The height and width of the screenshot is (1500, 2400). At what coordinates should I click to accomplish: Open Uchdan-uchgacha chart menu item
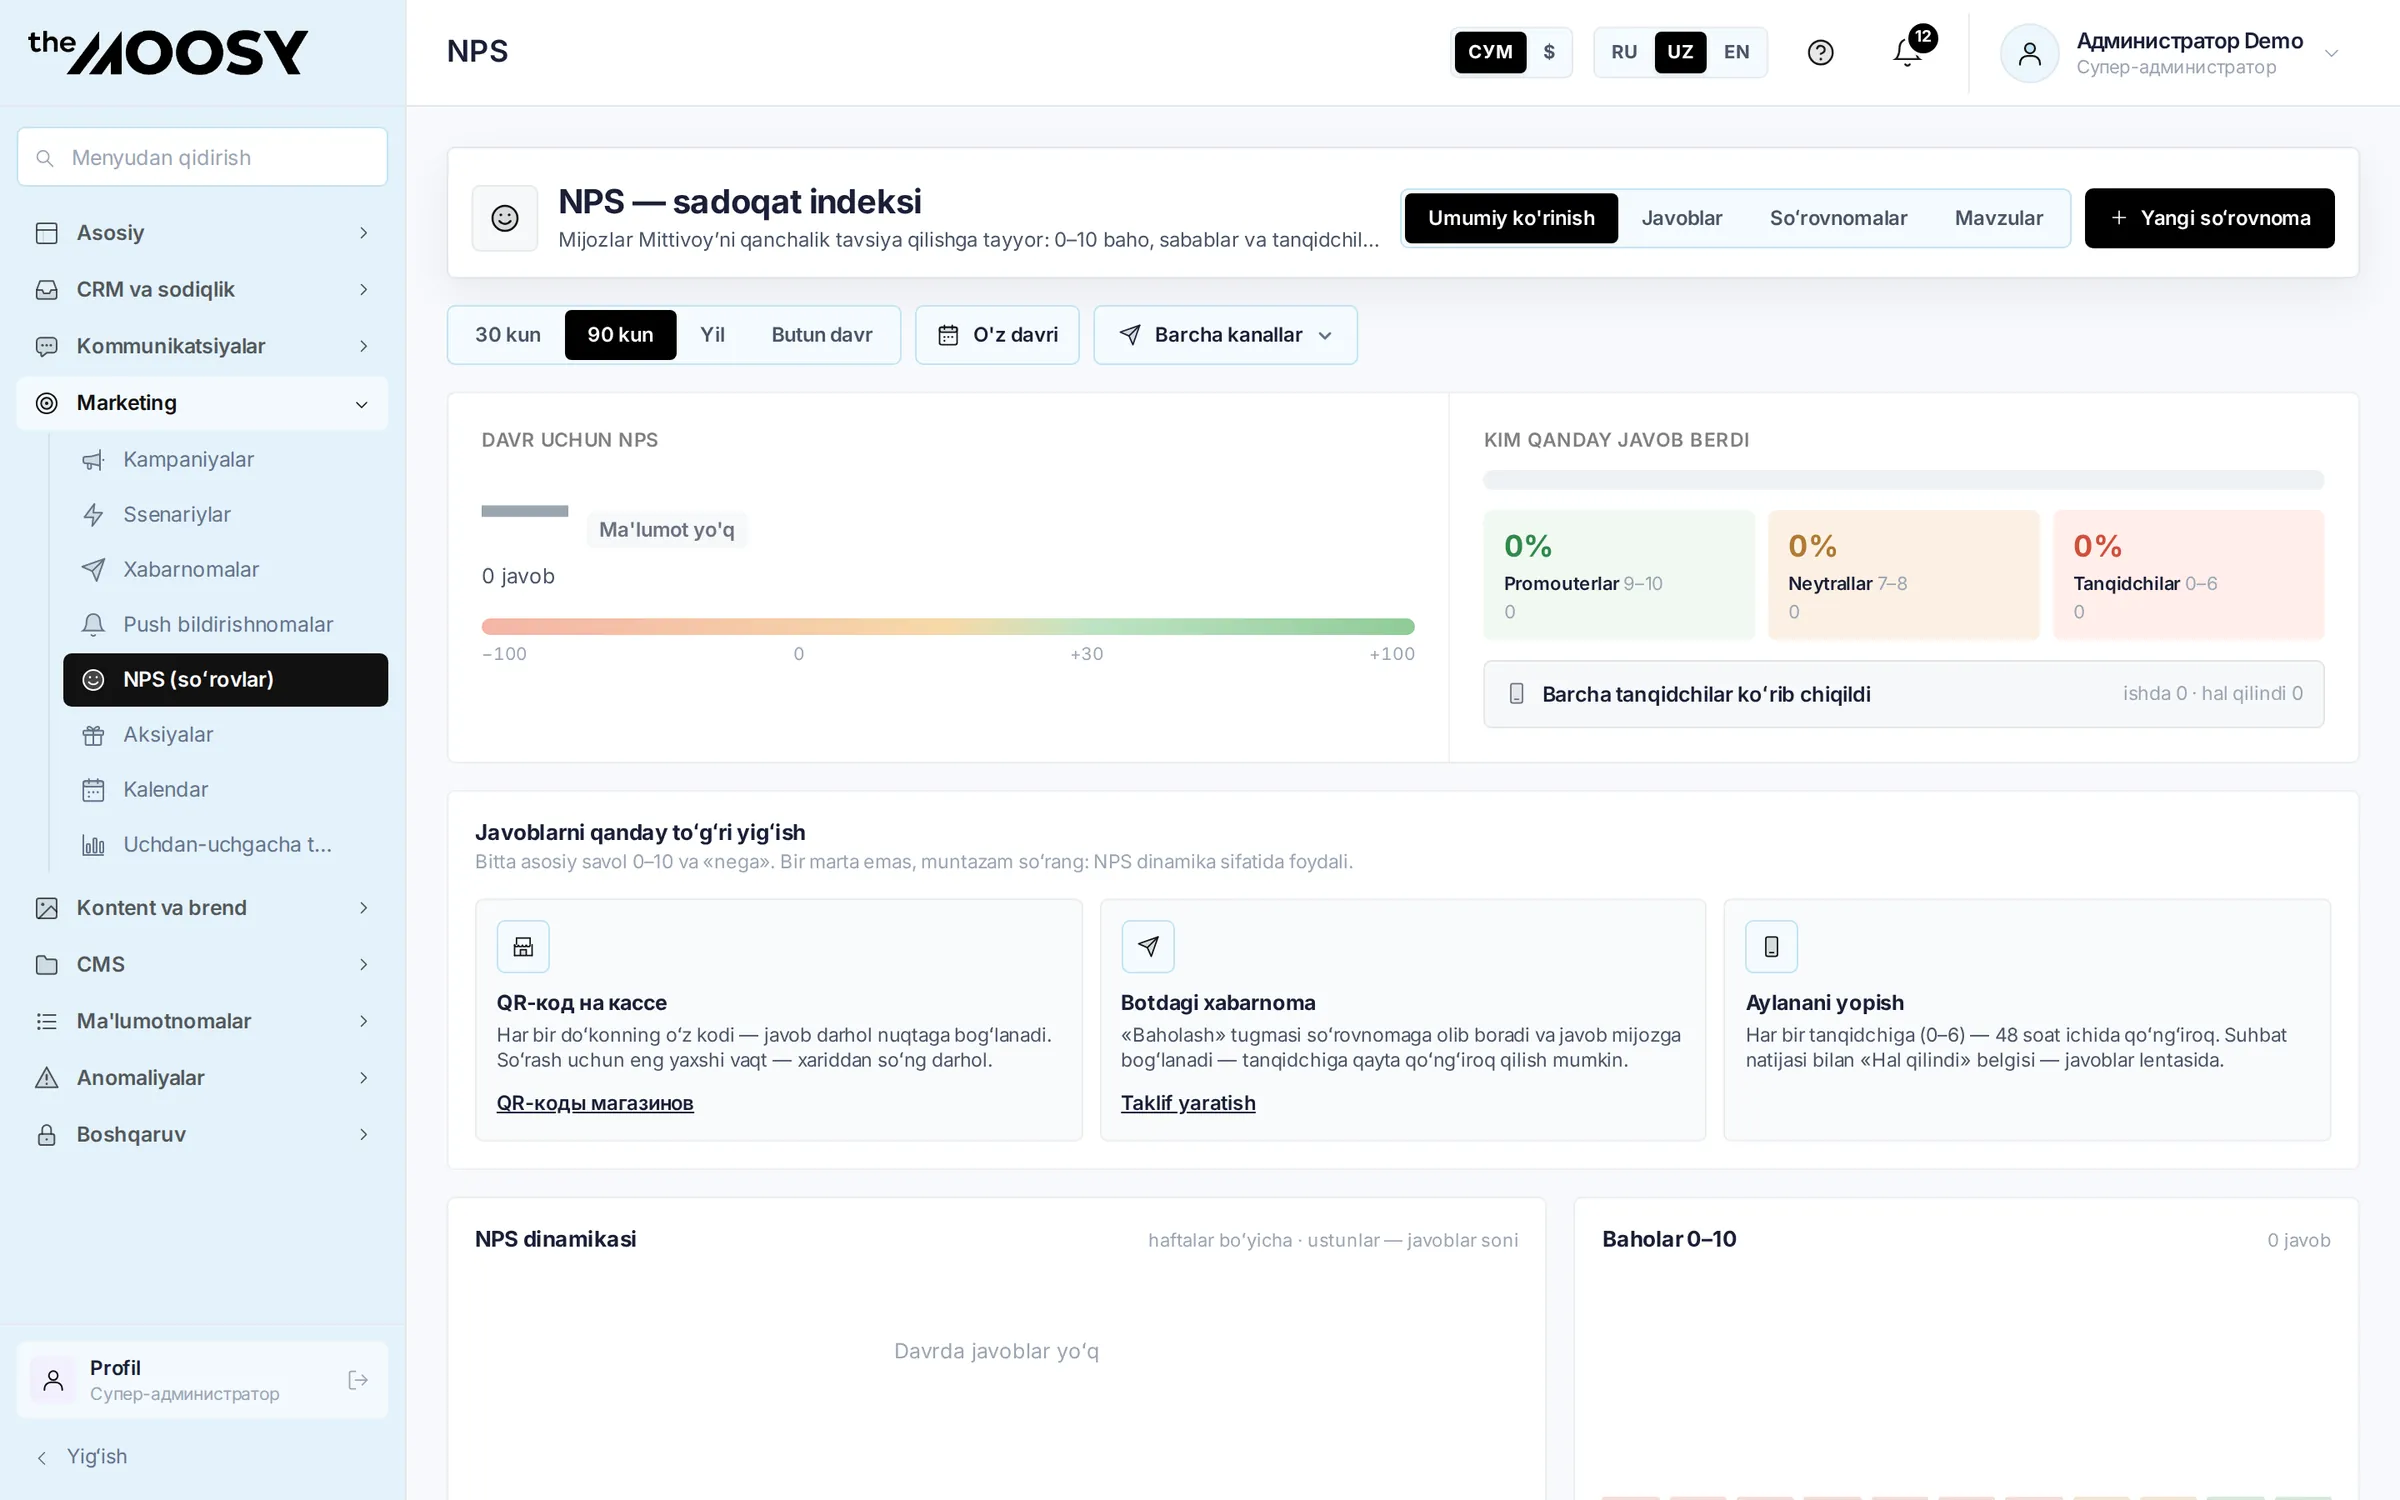(225, 844)
